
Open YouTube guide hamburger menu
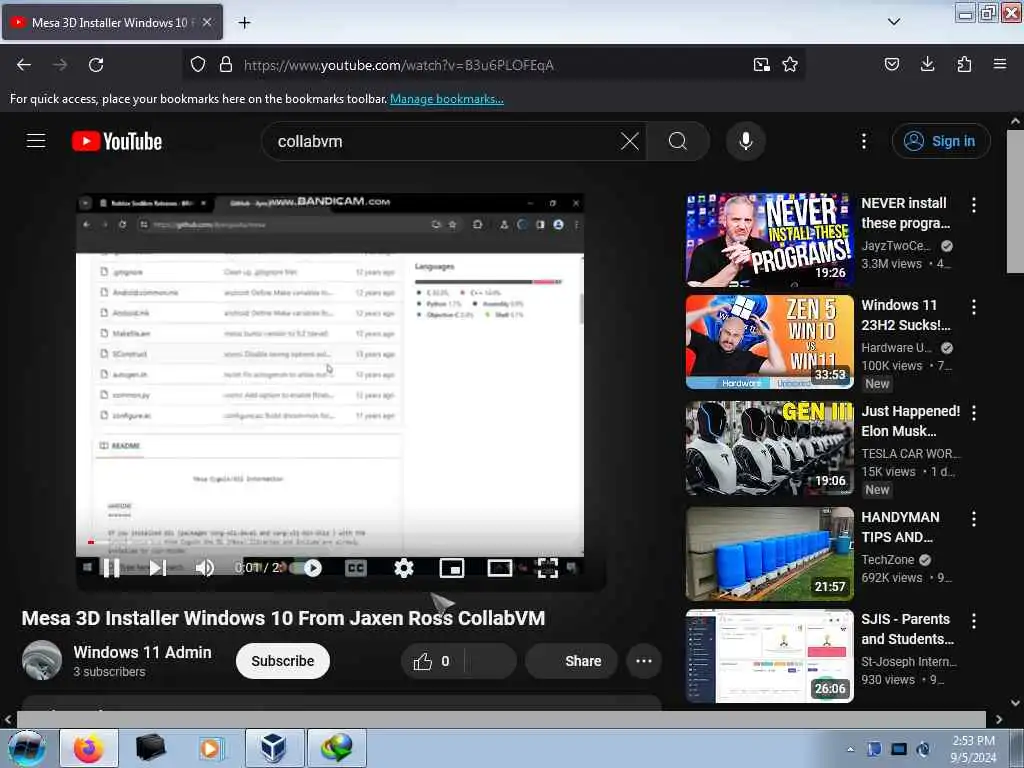pos(36,141)
